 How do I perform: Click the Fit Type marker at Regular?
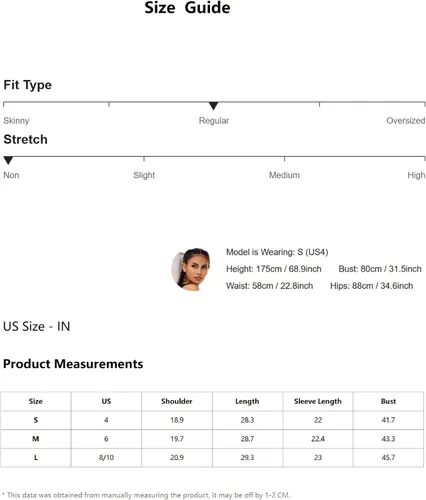click(x=213, y=106)
